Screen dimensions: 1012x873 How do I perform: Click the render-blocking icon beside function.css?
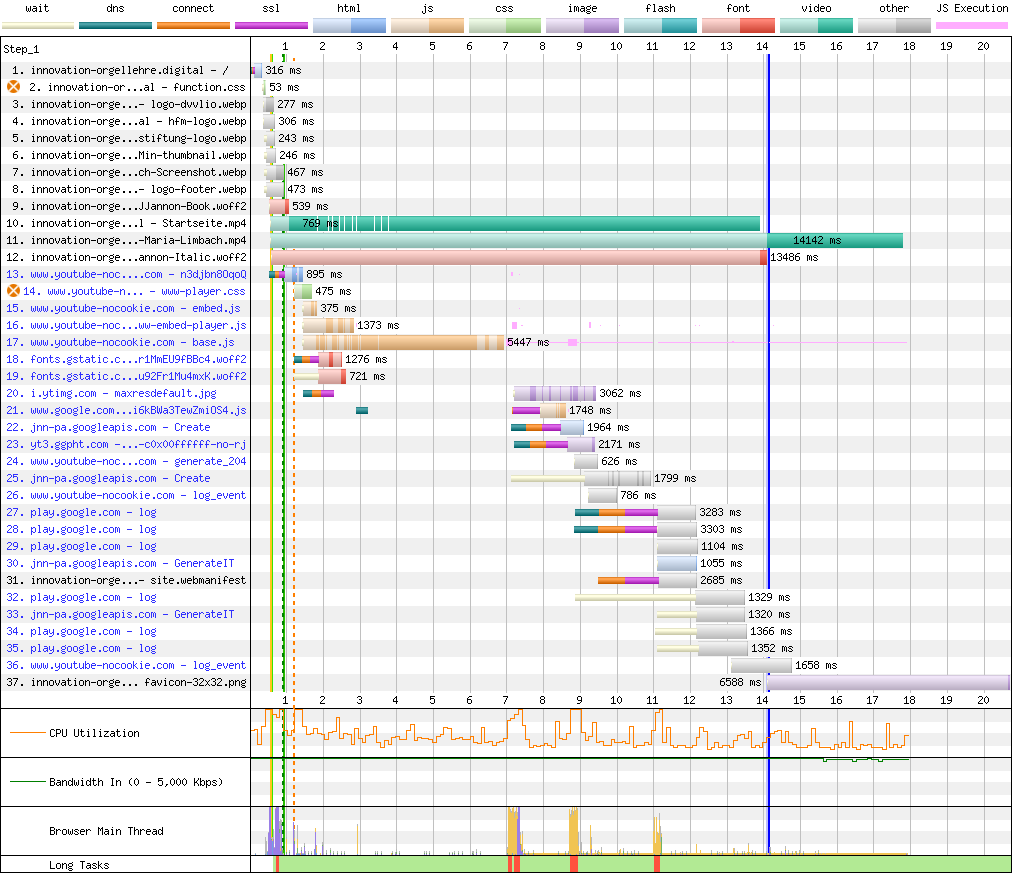13,87
